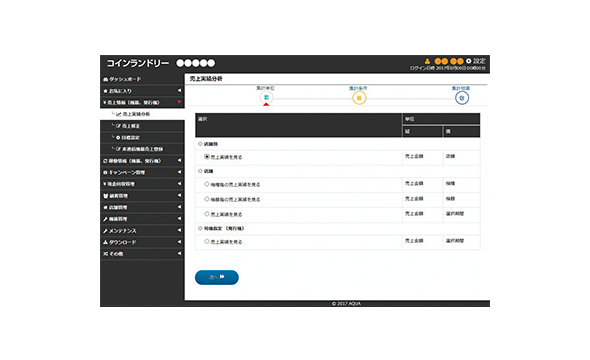
Task: Open the 設定 link in the header
Action: point(479,61)
